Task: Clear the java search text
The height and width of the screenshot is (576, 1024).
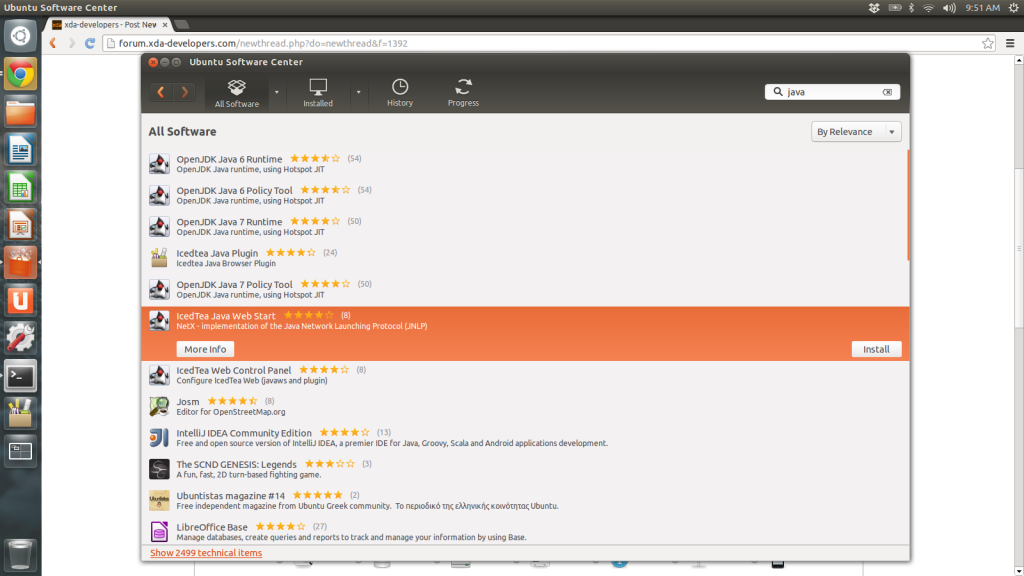Action: coord(887,92)
